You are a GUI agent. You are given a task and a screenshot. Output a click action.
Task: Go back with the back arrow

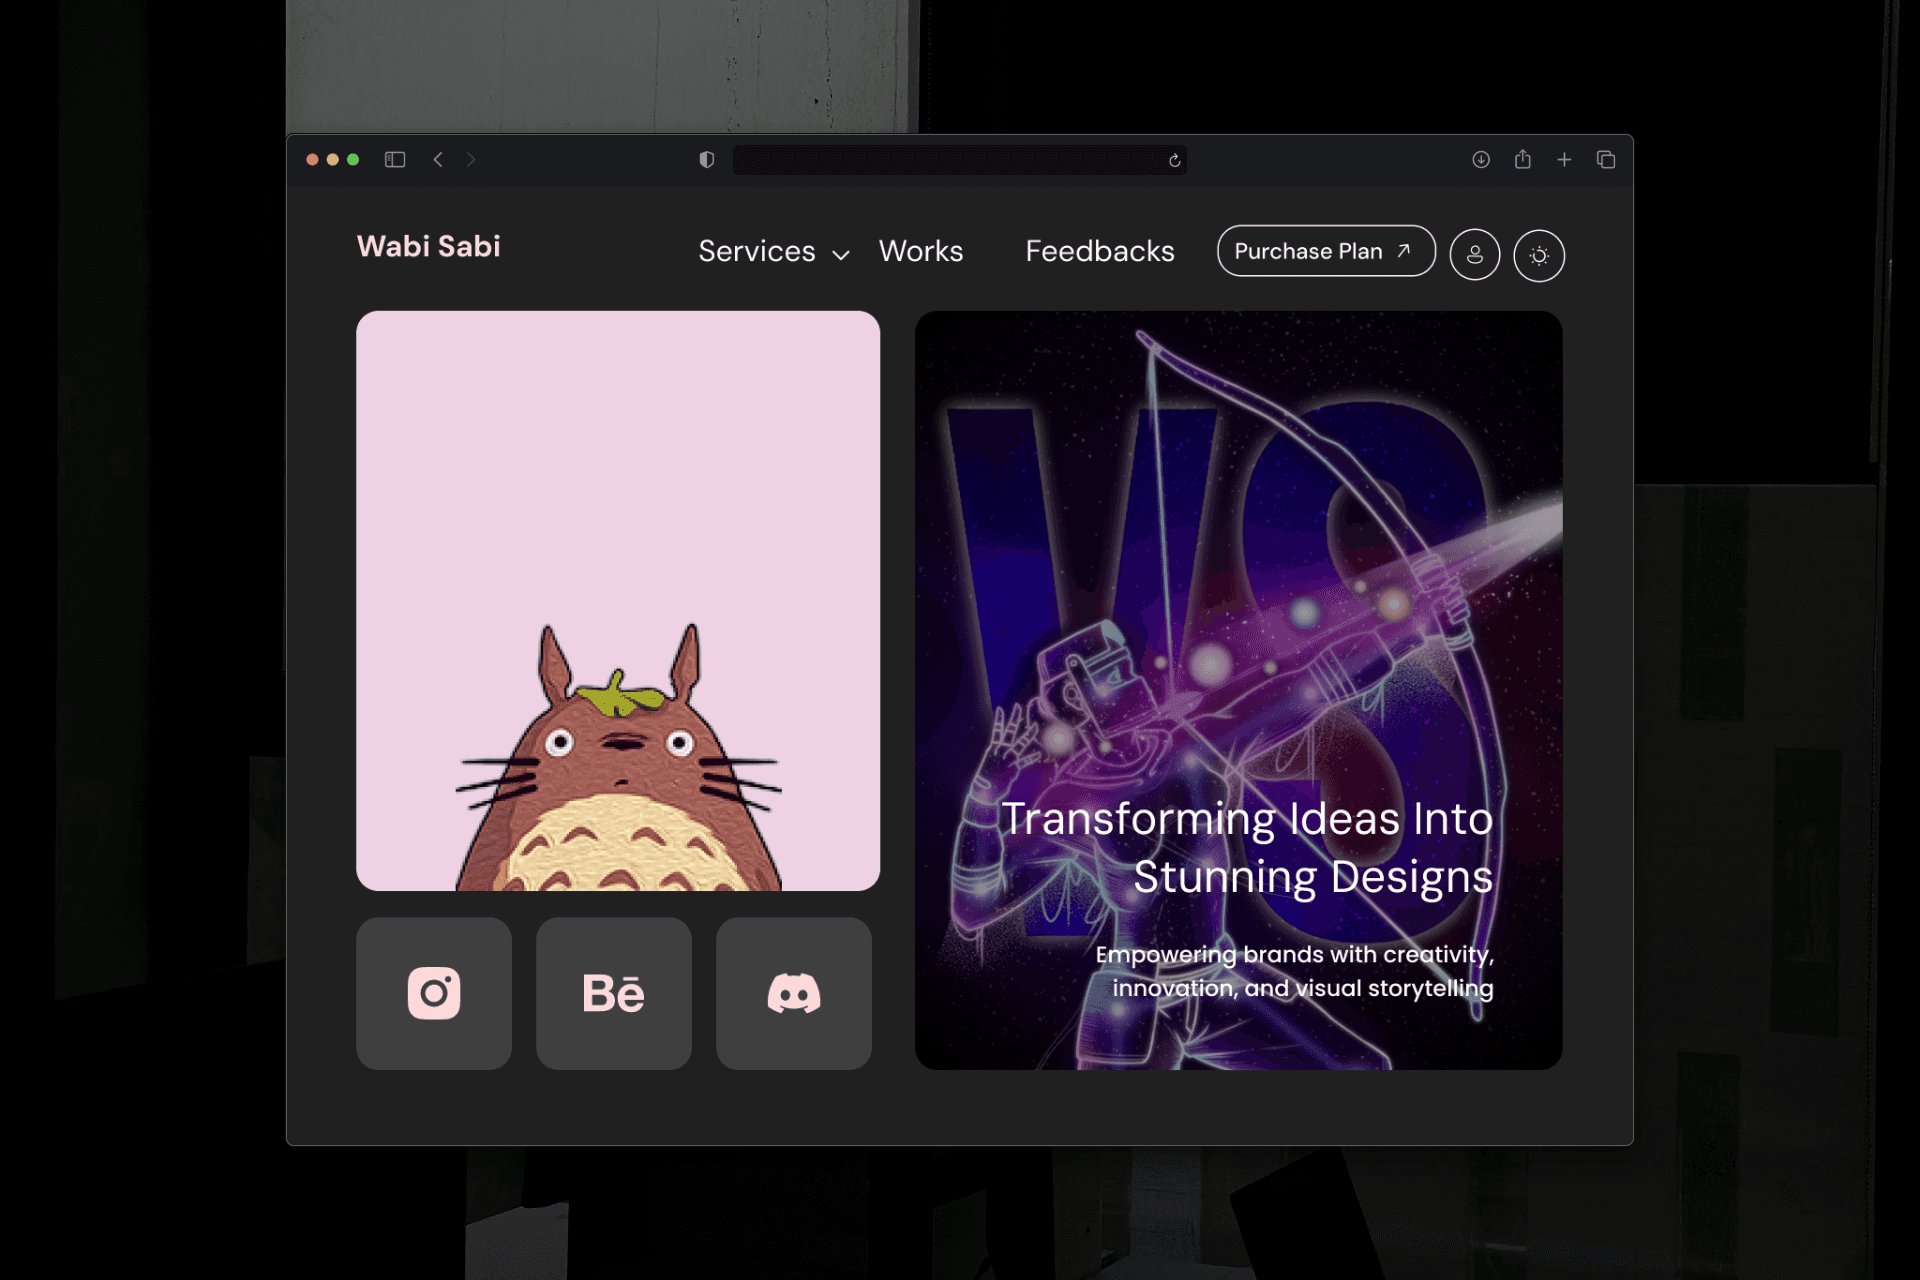point(438,160)
